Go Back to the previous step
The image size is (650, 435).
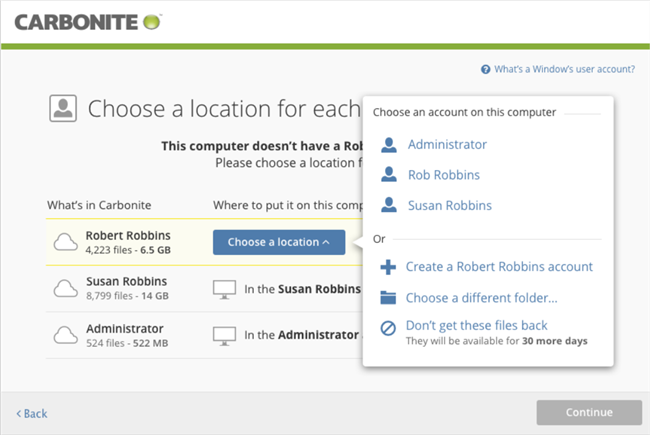point(32,413)
